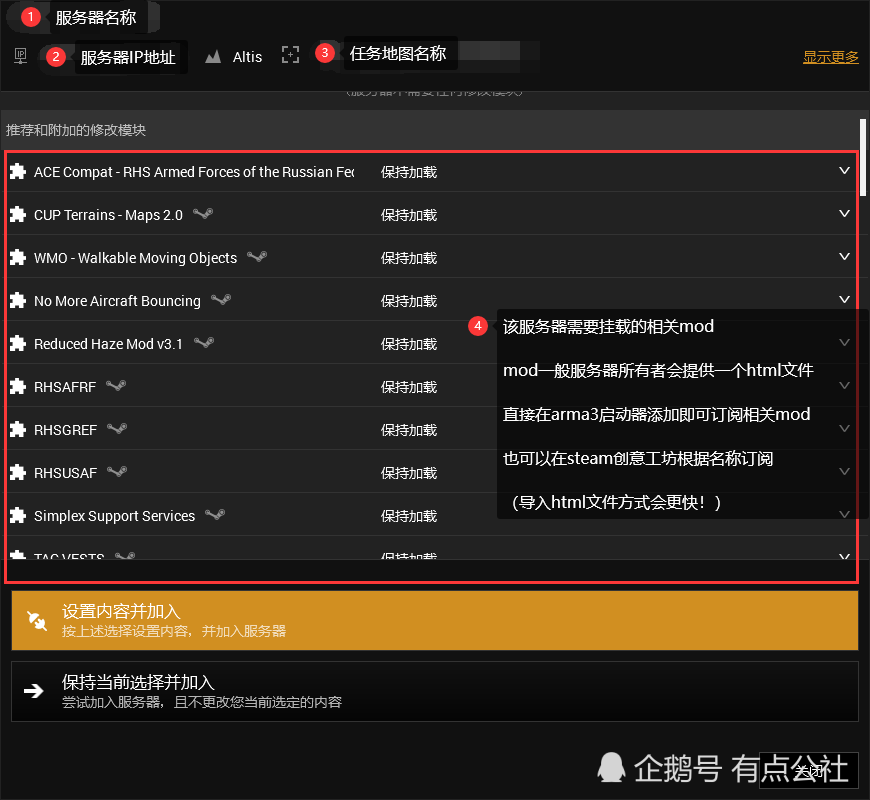The image size is (870, 800).
Task: Expand the No More Aircraft Bouncing row
Action: click(x=844, y=300)
